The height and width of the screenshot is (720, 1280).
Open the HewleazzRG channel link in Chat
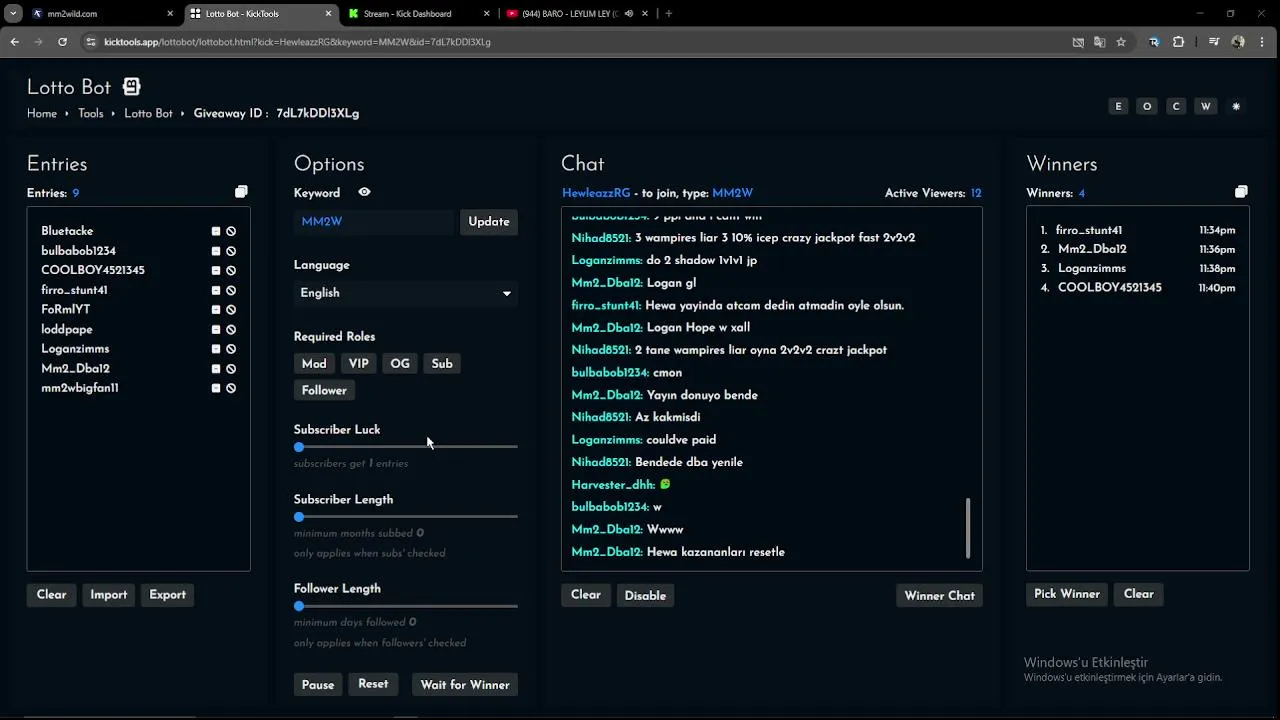[596, 193]
